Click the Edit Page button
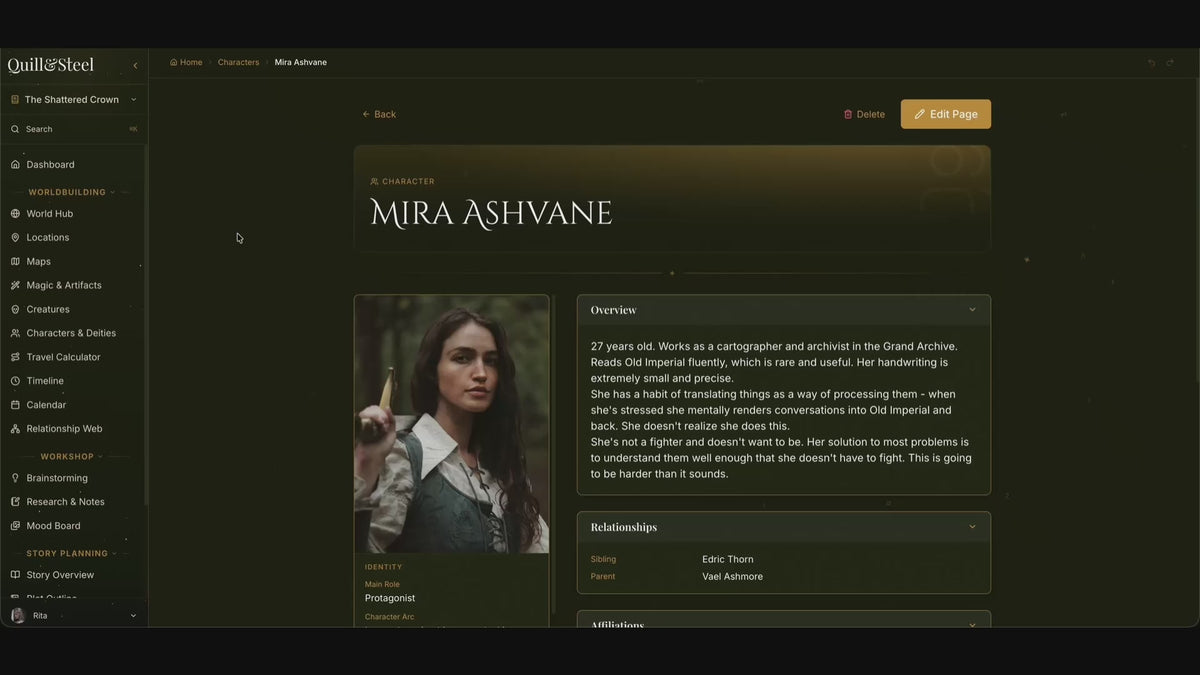 click(x=946, y=114)
